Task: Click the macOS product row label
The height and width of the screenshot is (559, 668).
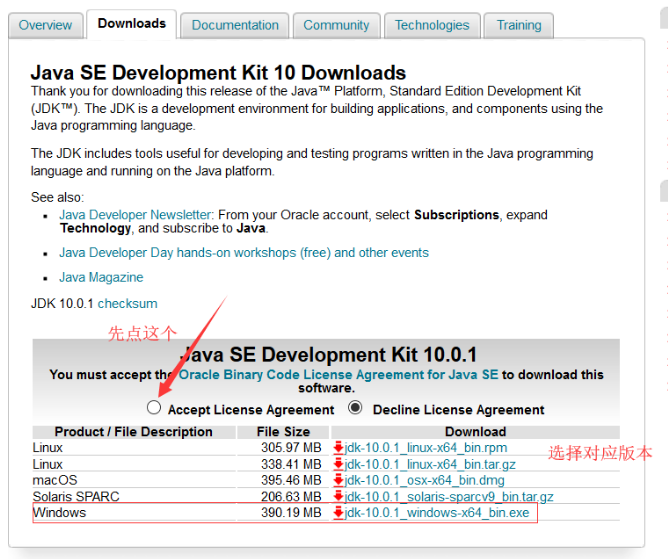Action: (x=55, y=480)
